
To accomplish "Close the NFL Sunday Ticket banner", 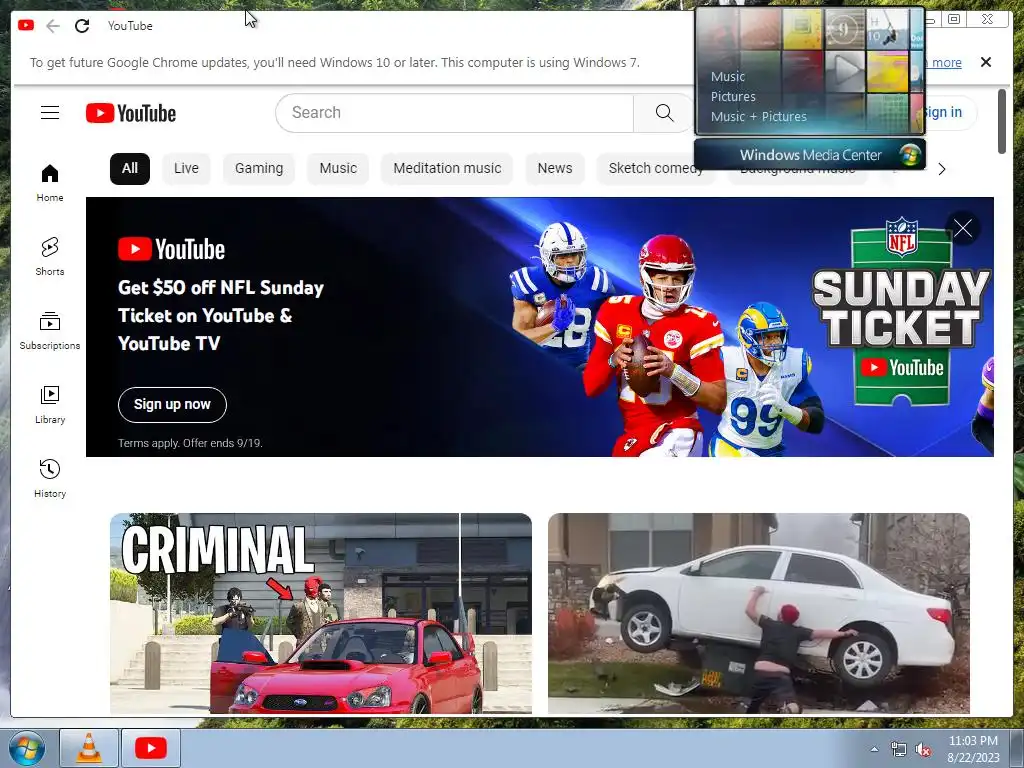I will [963, 229].
